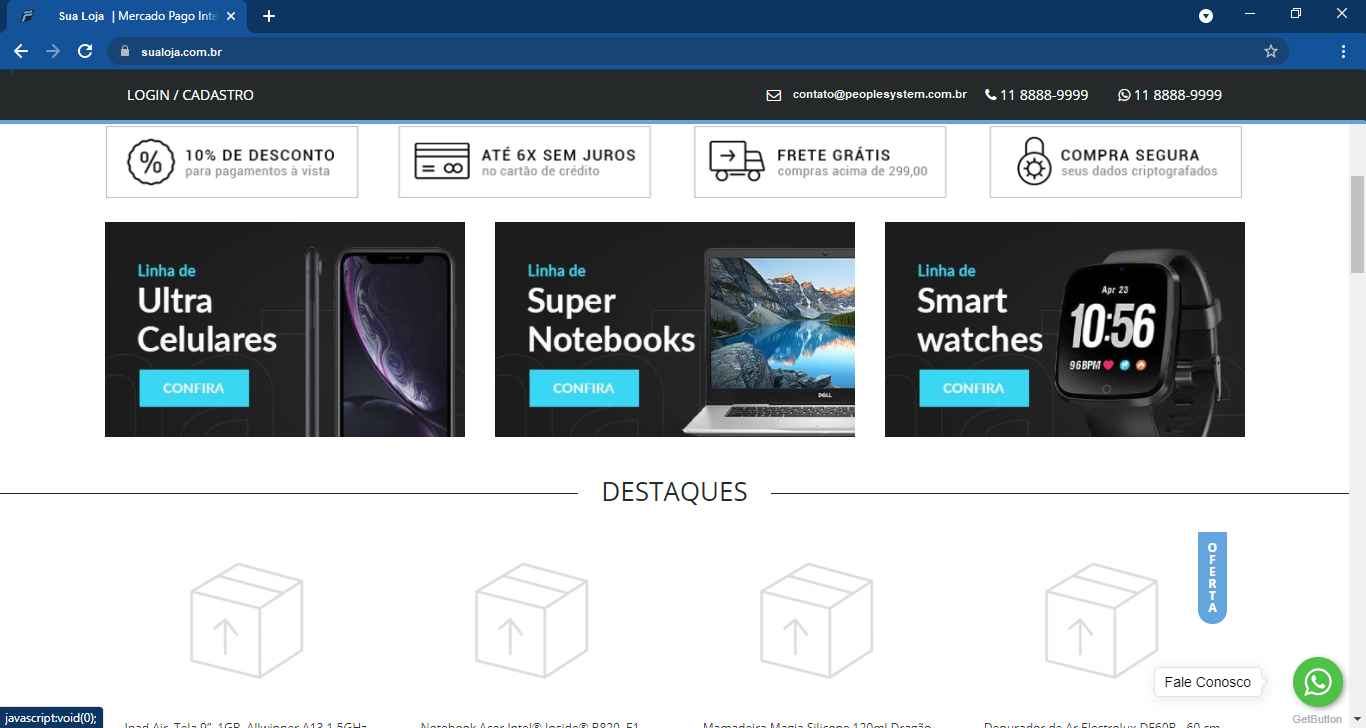Reload the page in the browser
The image size is (1366, 728).
[x=85, y=51]
